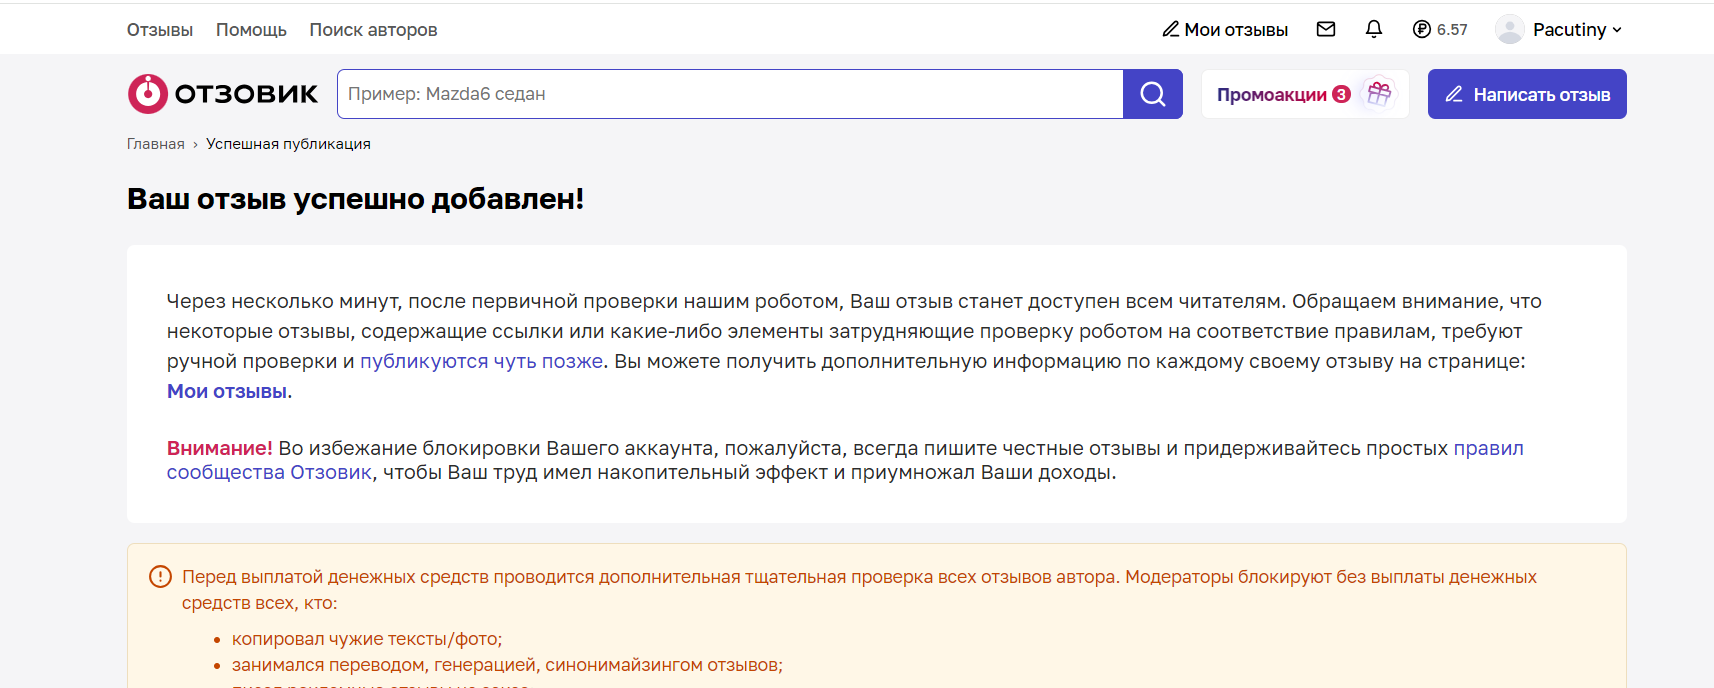Viewport: 1714px width, 688px height.
Task: Click bullet копировал чужие тексты/фото
Action: pos(367,639)
